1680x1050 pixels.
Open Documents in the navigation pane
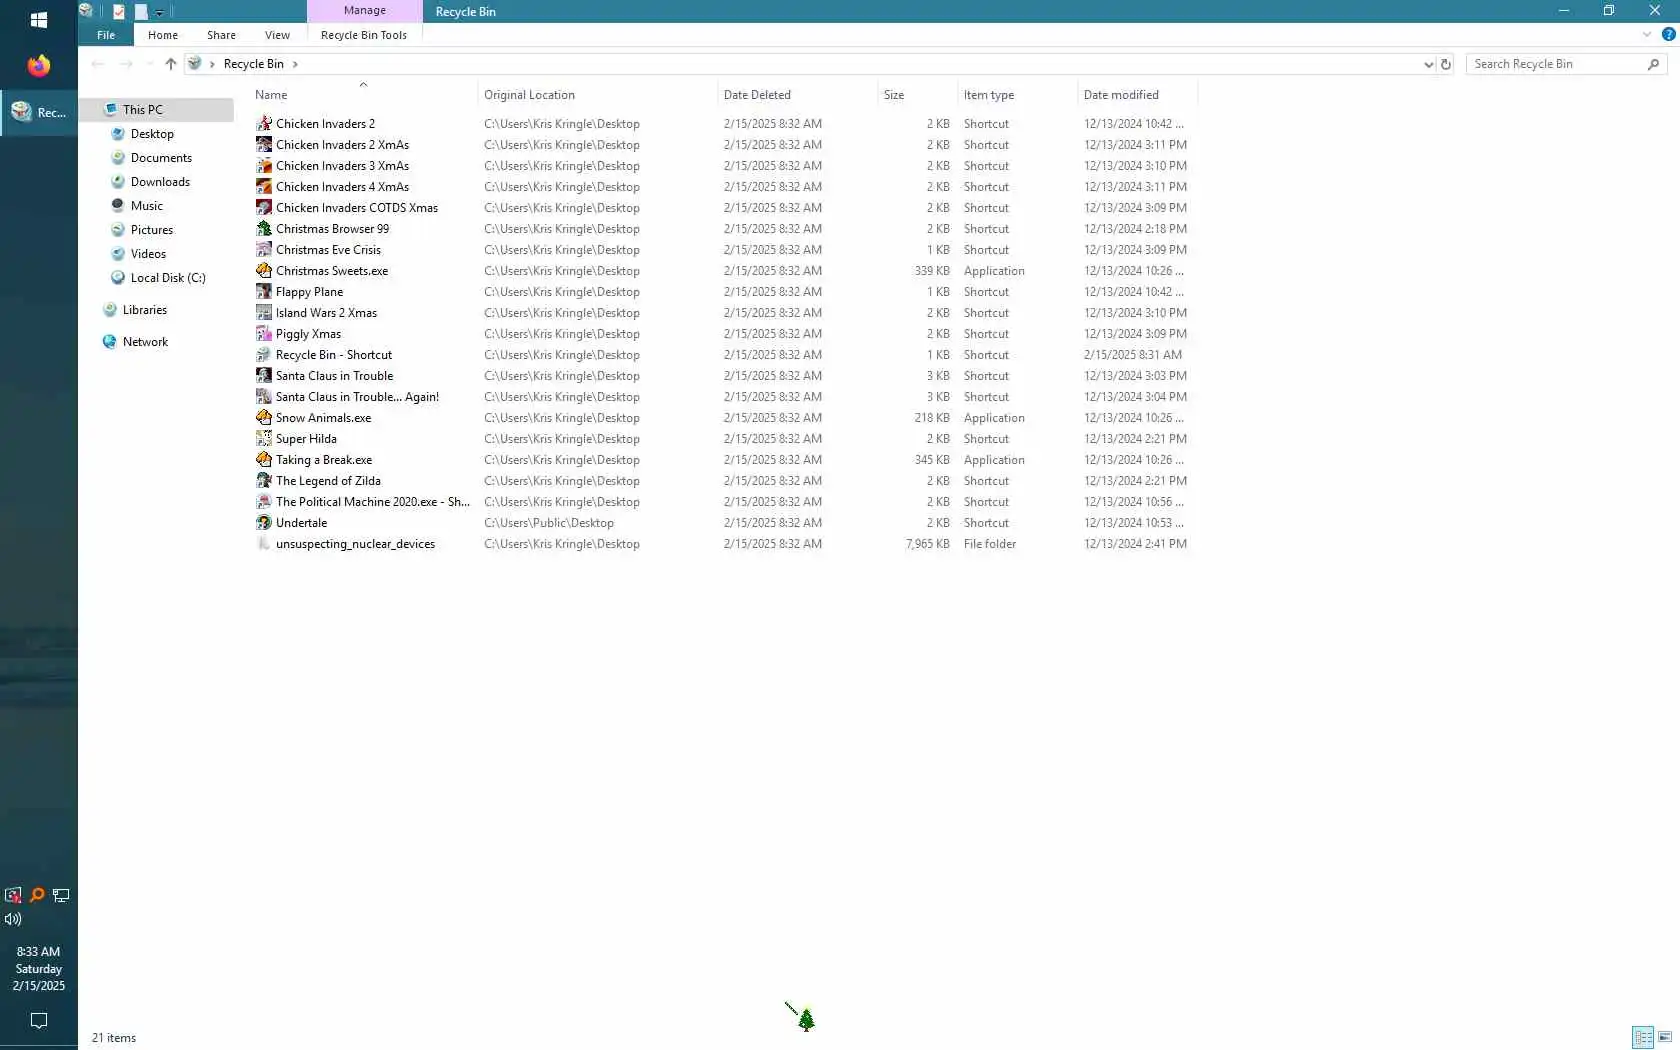(x=161, y=158)
